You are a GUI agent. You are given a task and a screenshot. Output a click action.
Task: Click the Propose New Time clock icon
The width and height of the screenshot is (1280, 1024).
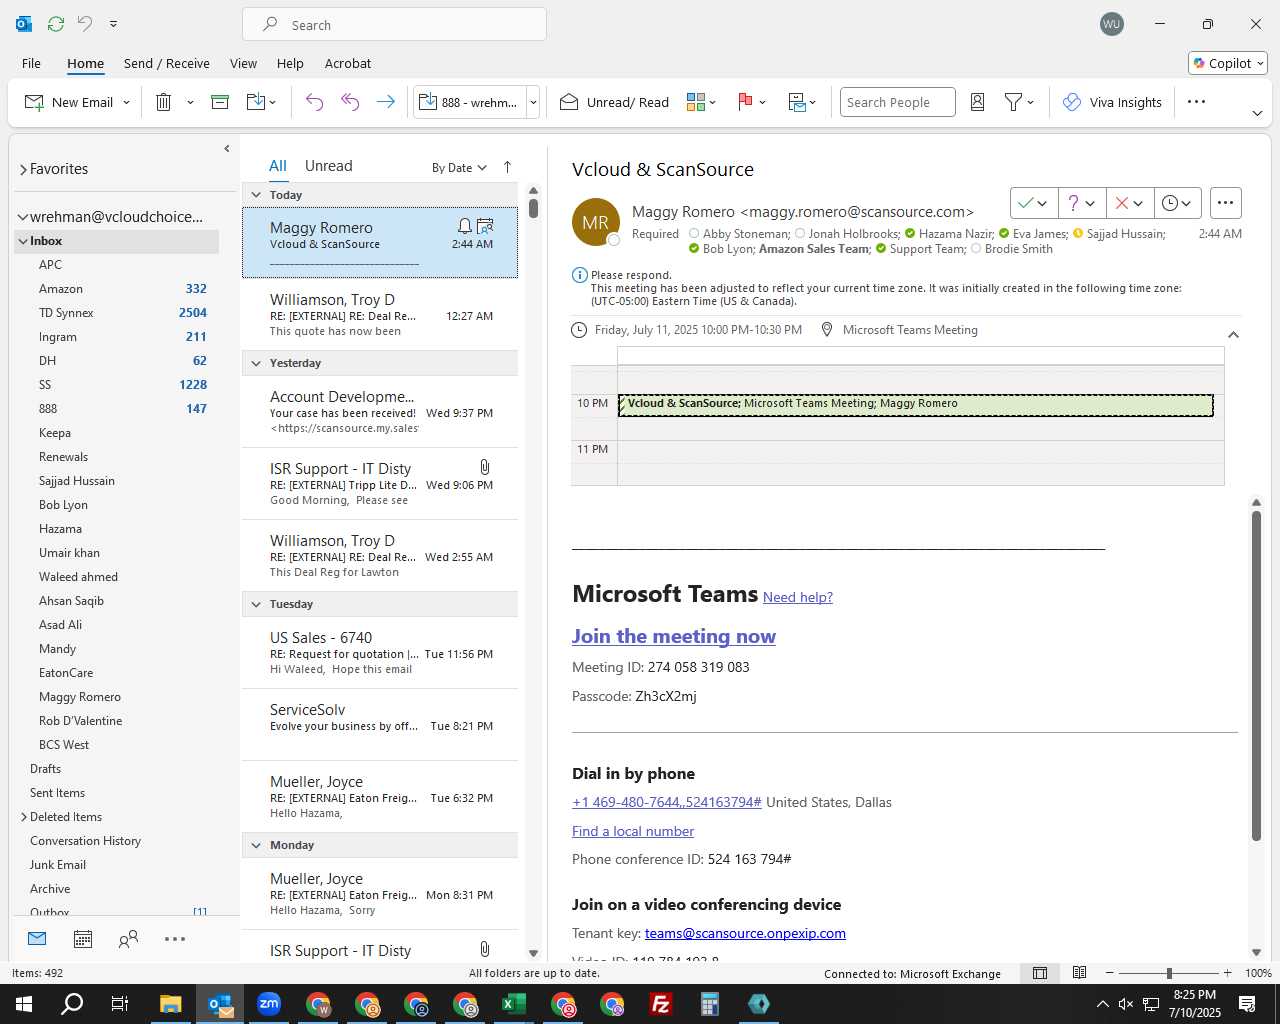[x=1170, y=203]
